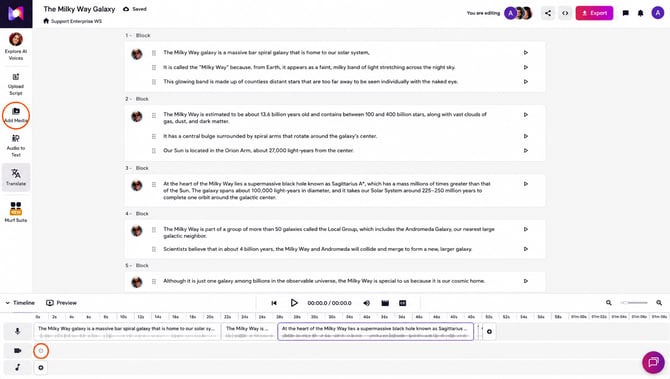Open the Support Enterprise WS workspace link
670x379 pixels.
(x=76, y=21)
